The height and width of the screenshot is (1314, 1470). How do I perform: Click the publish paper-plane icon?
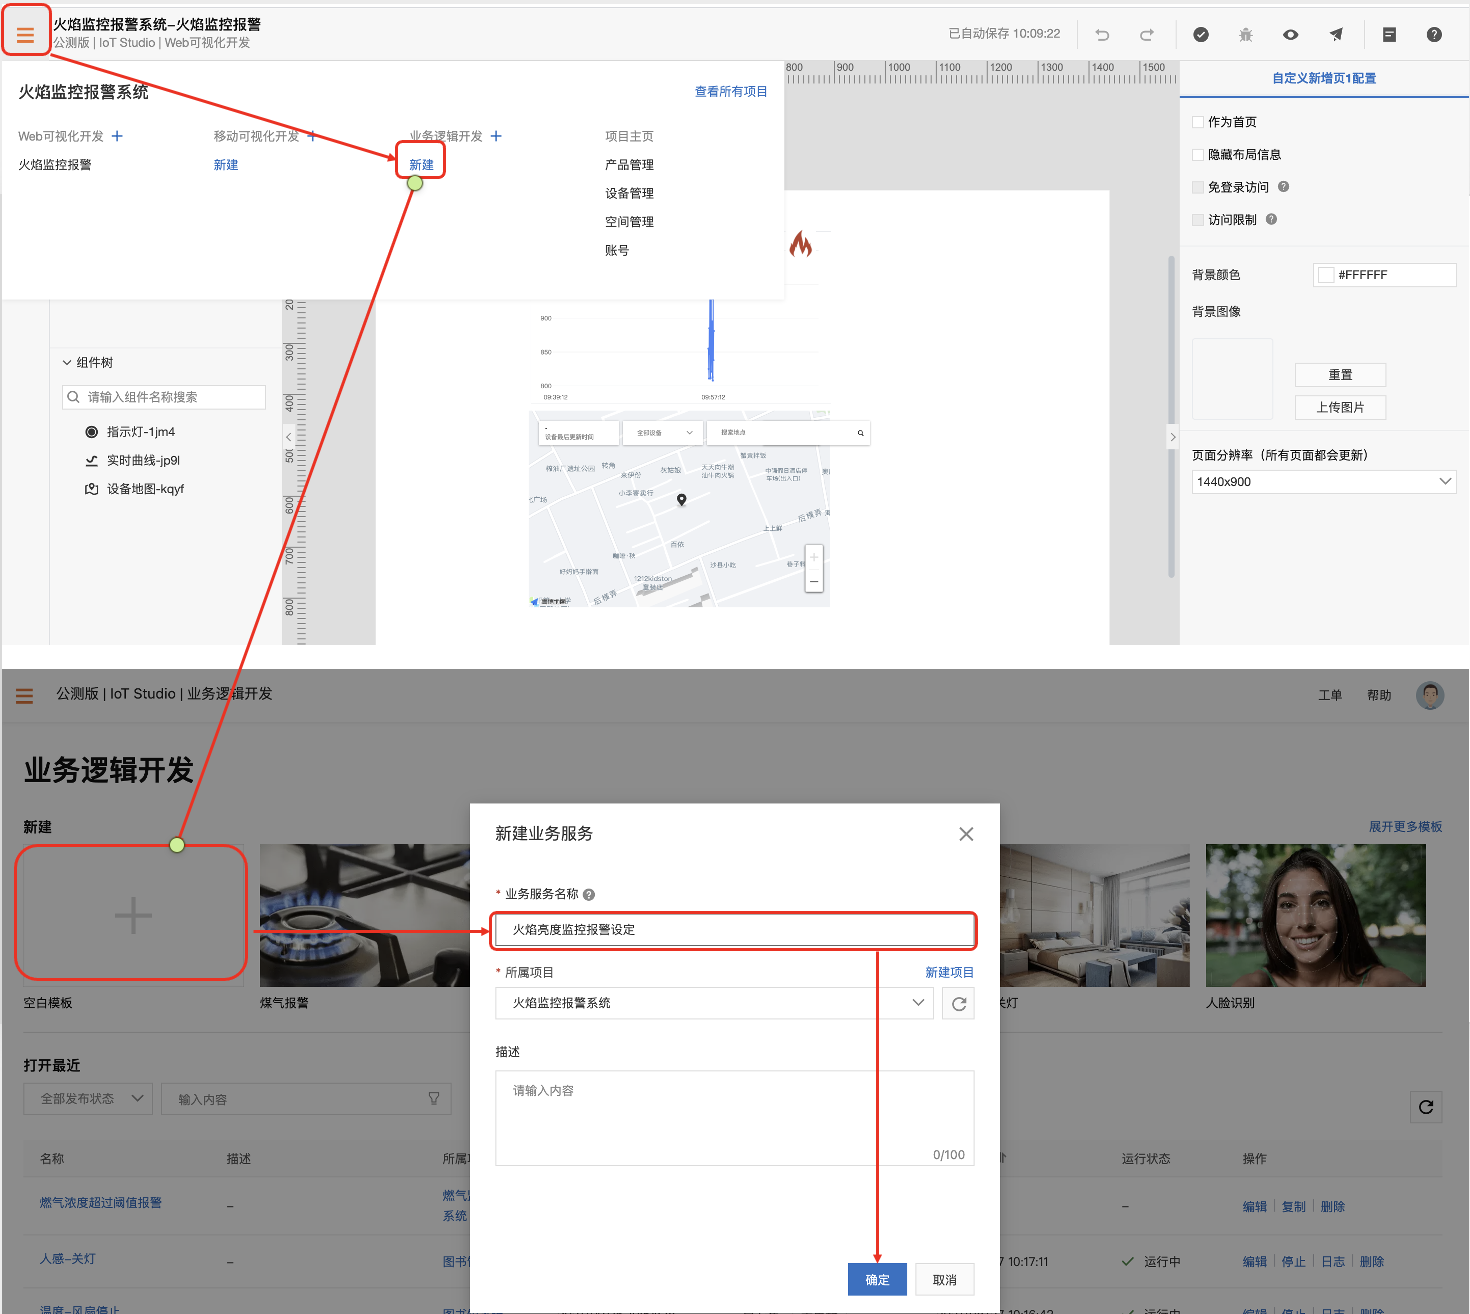point(1336,35)
